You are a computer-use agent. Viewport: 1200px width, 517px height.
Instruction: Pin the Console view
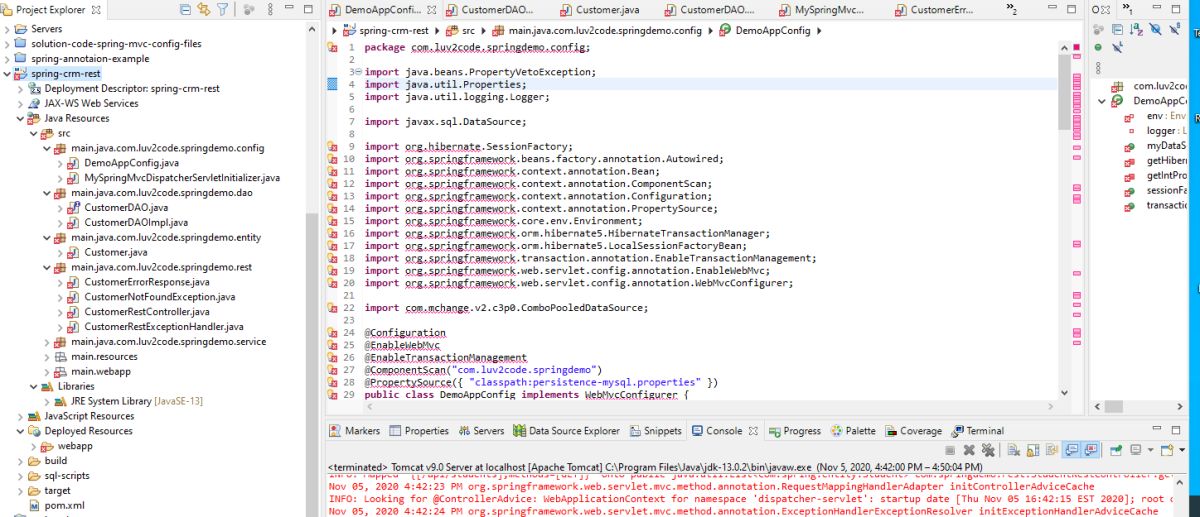coord(1115,450)
